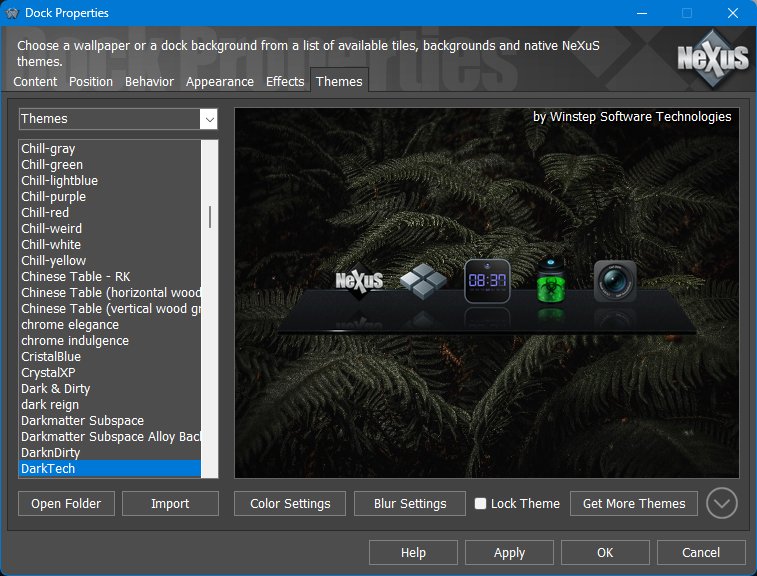The image size is (757, 576).
Task: Click Get More Themes button
Action: 634,504
